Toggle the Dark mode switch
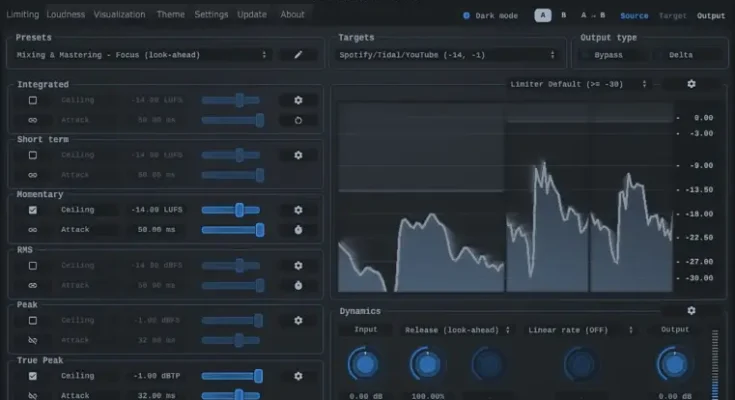Viewport: 735px width, 400px height. [x=466, y=16]
